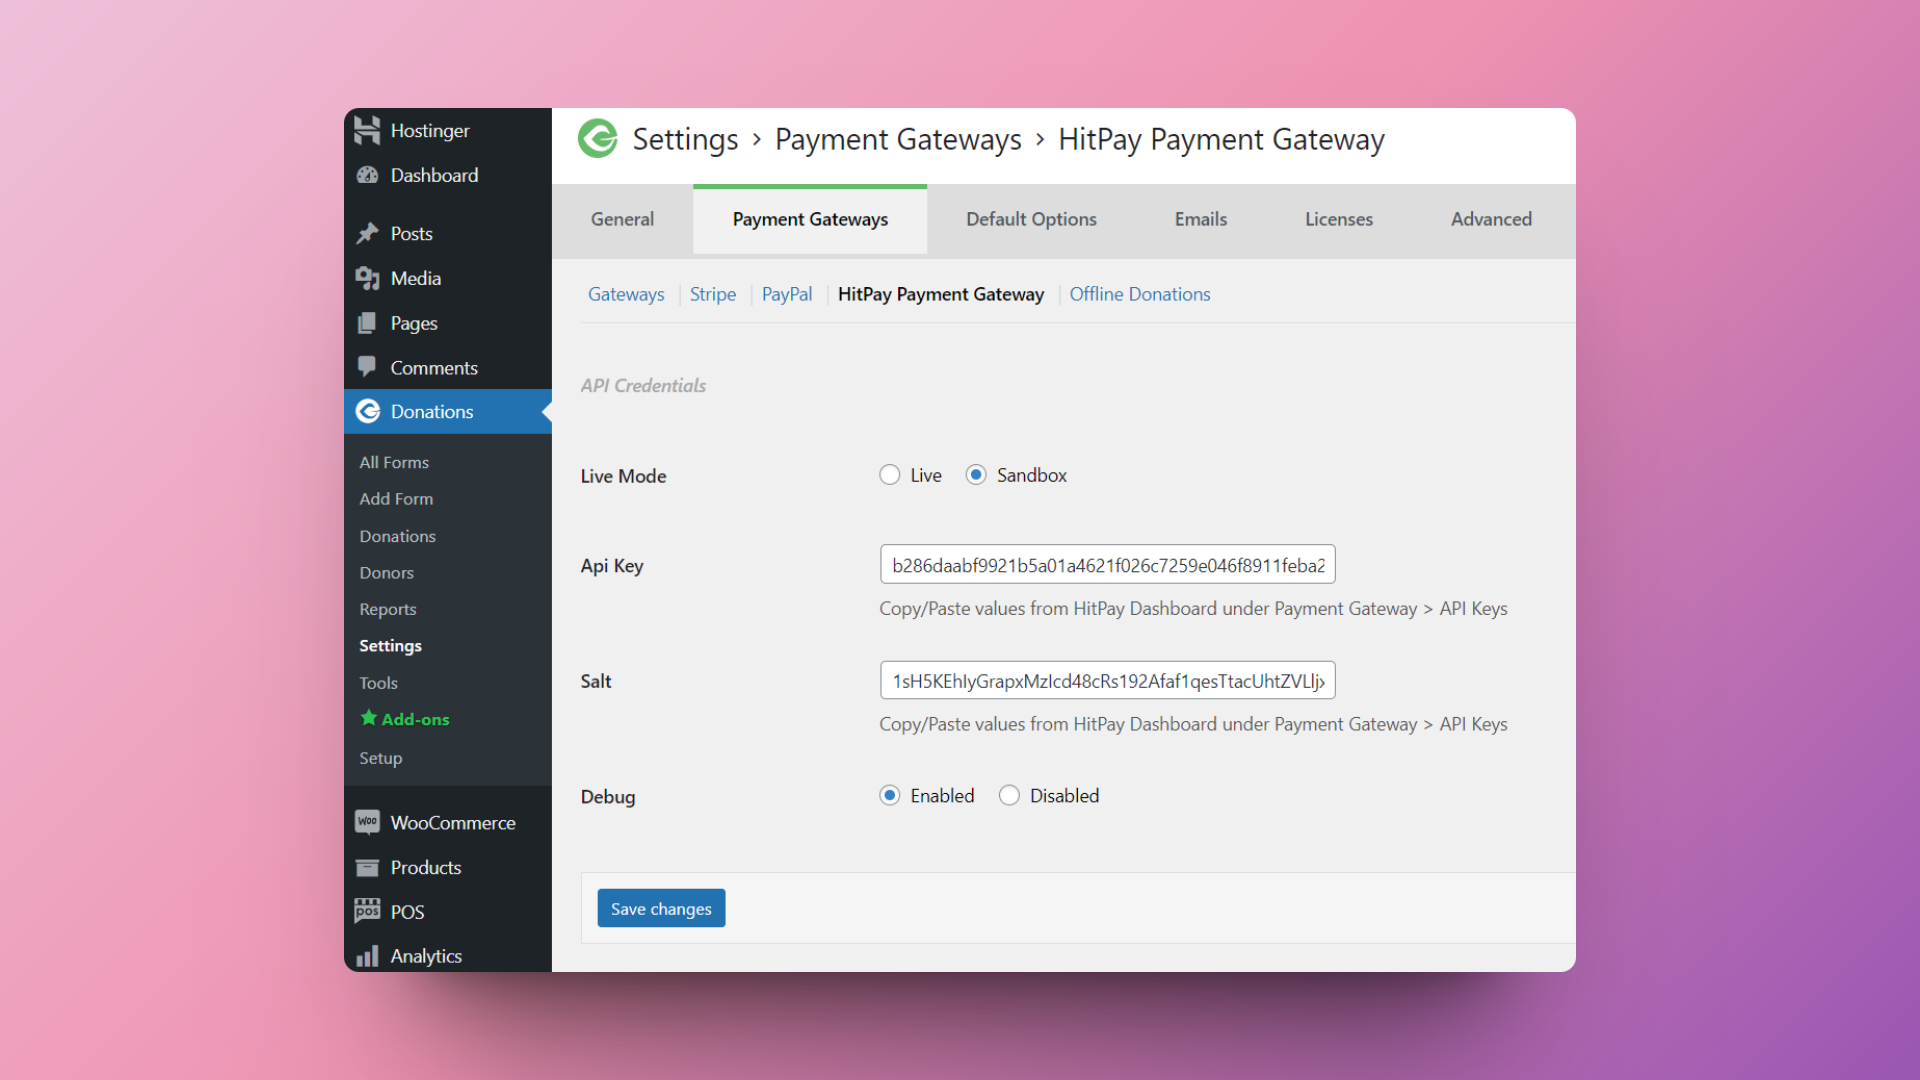Click the Comments speech bubble icon
The width and height of the screenshot is (1920, 1080).
[367, 367]
